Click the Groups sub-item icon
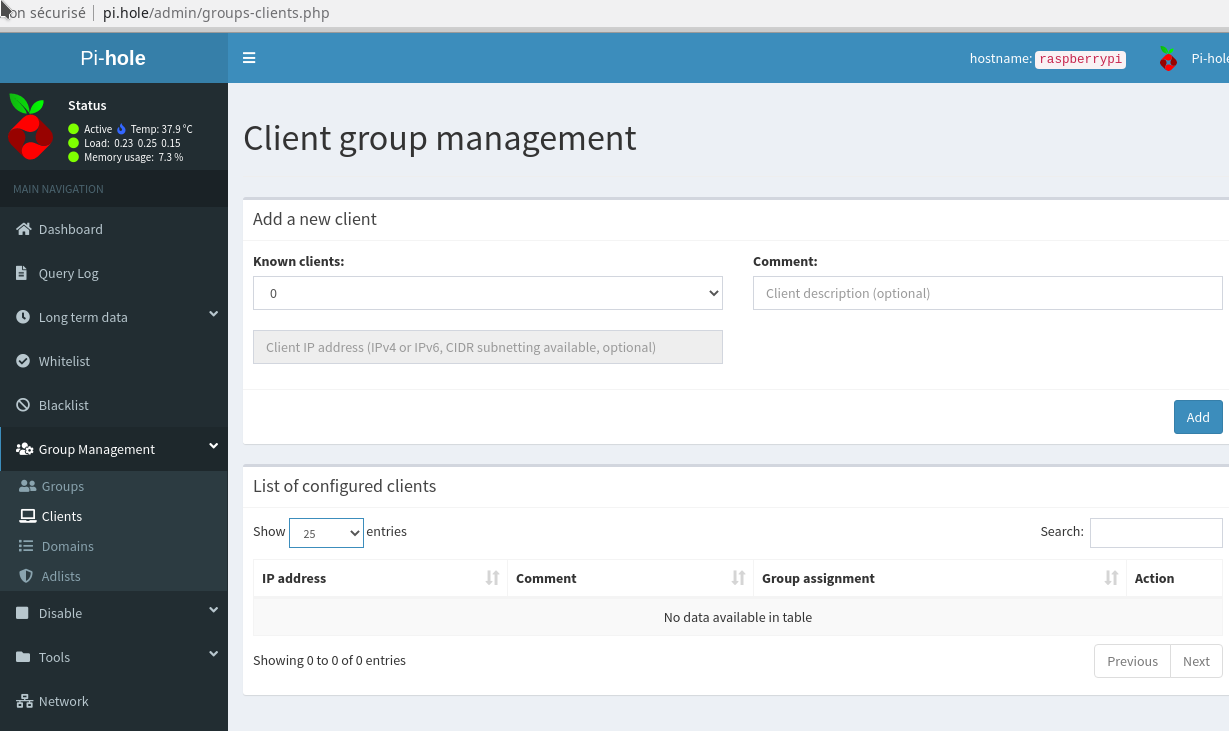The image size is (1229, 731). [28, 486]
